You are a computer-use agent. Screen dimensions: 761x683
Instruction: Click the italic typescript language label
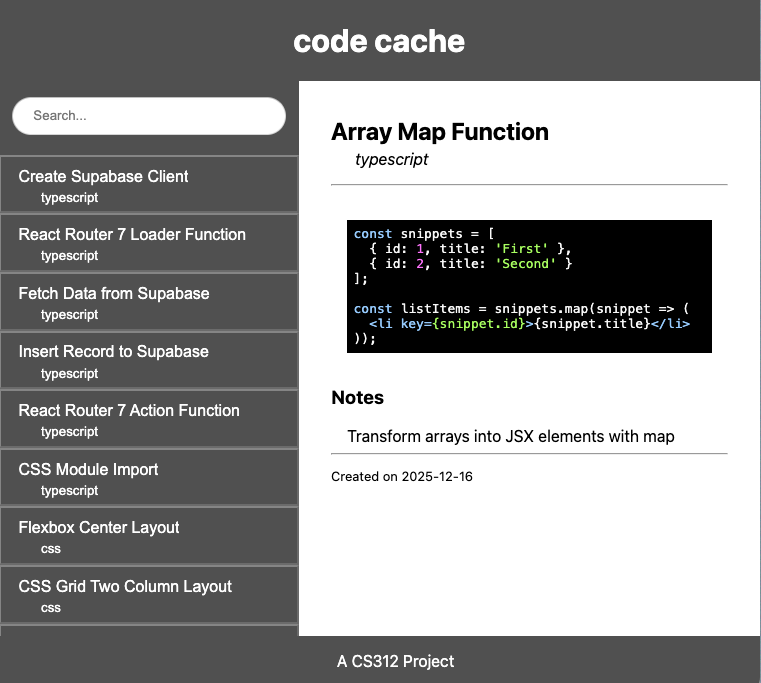point(392,160)
